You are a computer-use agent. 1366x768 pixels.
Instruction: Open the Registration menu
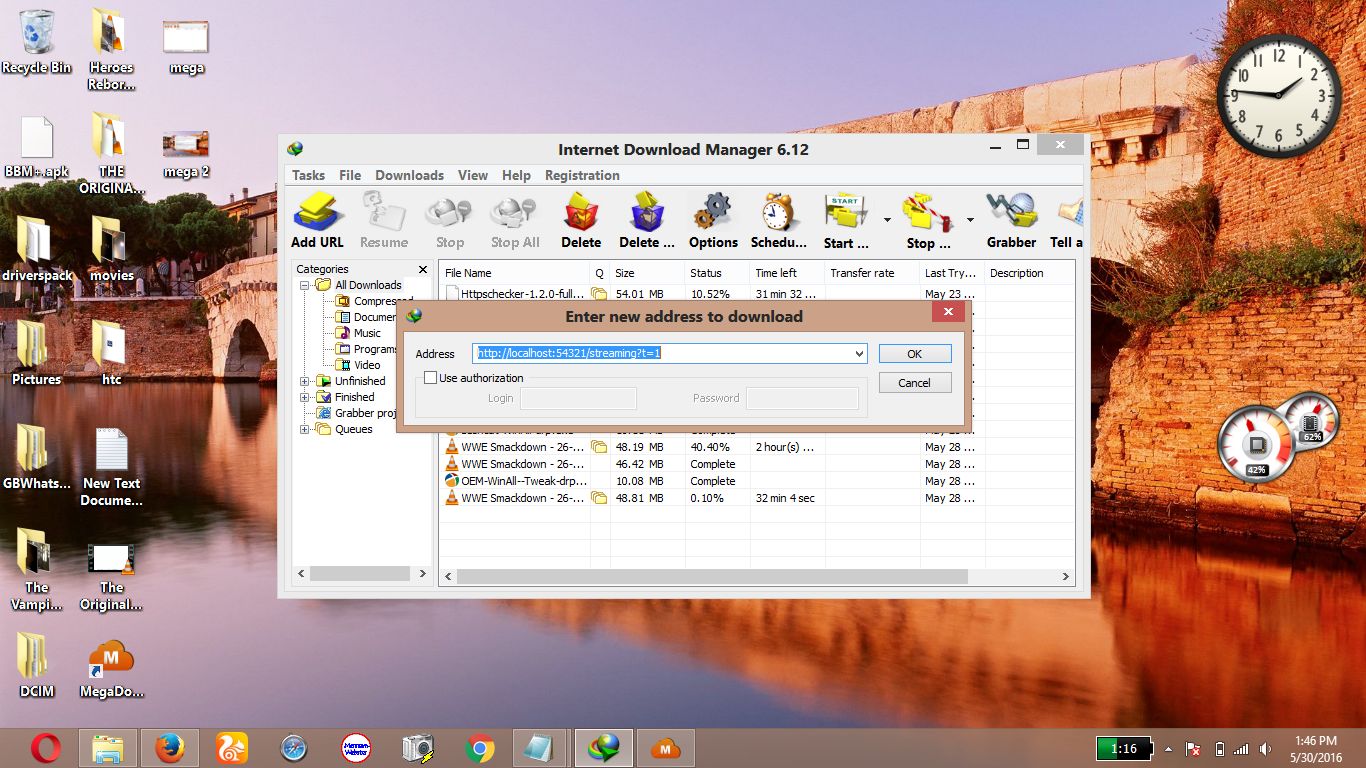click(x=582, y=175)
